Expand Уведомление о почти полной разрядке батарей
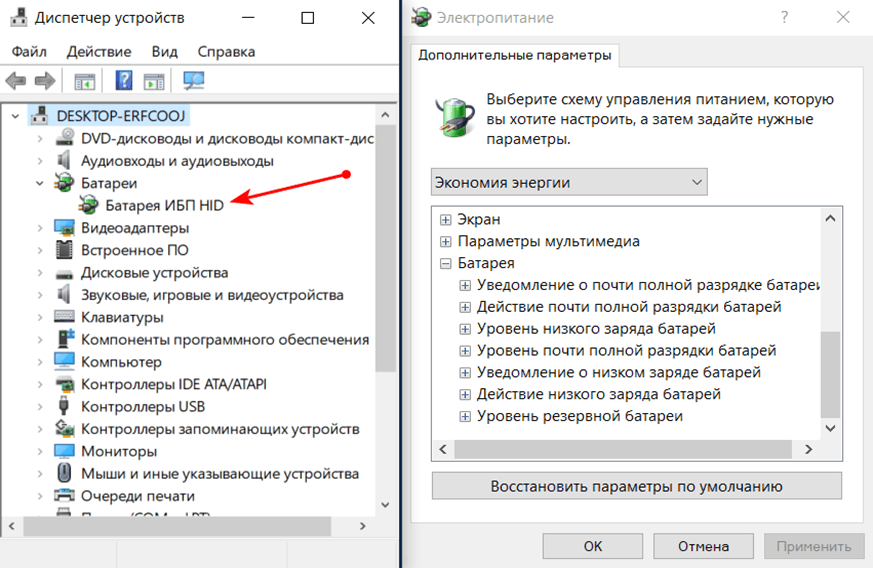Screen dimensions: 873x568 pos(465,285)
